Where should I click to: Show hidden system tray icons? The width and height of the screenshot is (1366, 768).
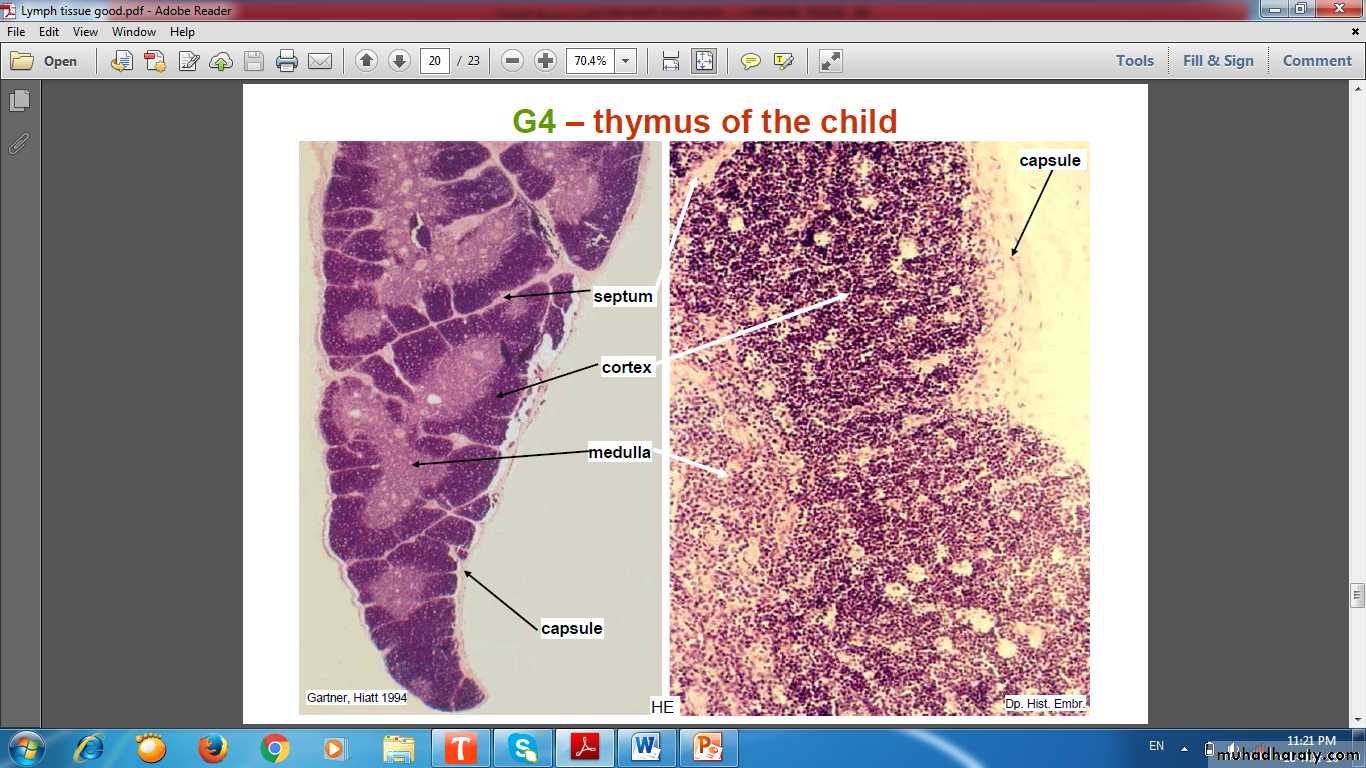(1184, 747)
